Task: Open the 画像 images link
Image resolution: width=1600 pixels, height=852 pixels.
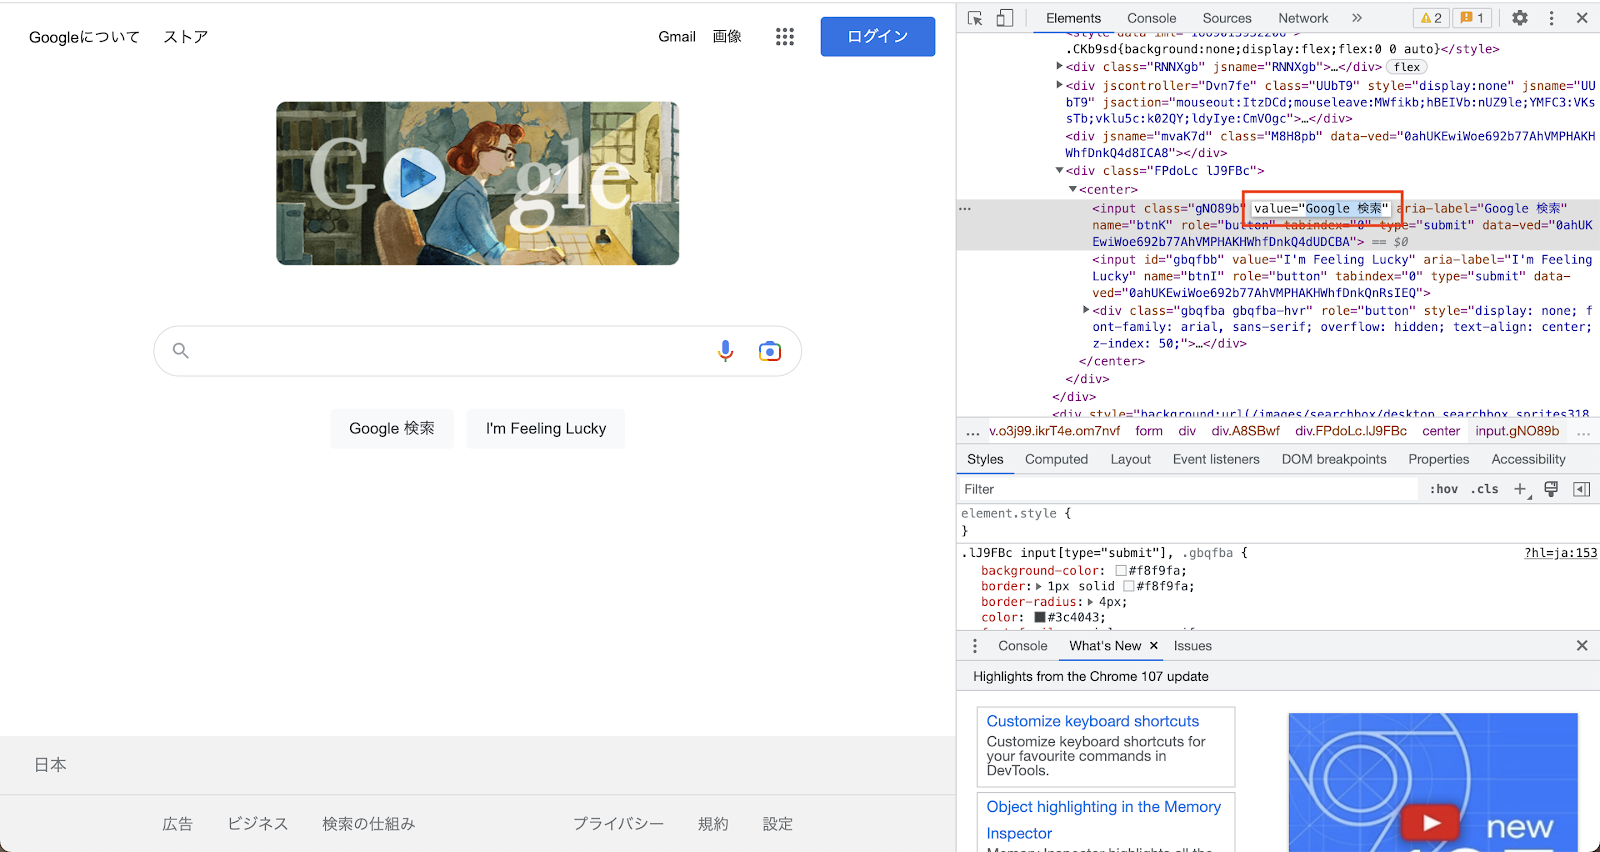Action: point(727,36)
